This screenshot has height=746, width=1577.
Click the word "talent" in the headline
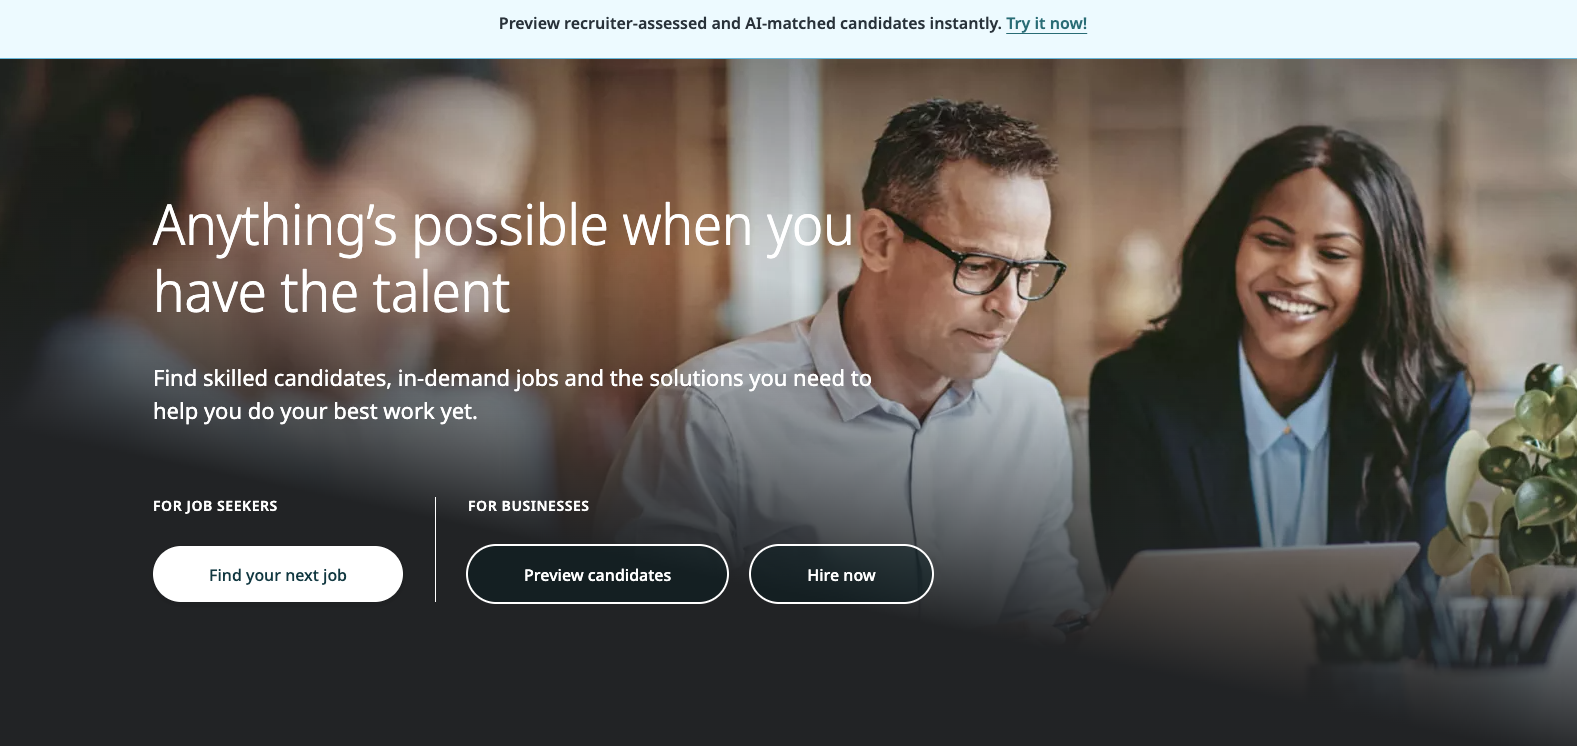coord(441,292)
